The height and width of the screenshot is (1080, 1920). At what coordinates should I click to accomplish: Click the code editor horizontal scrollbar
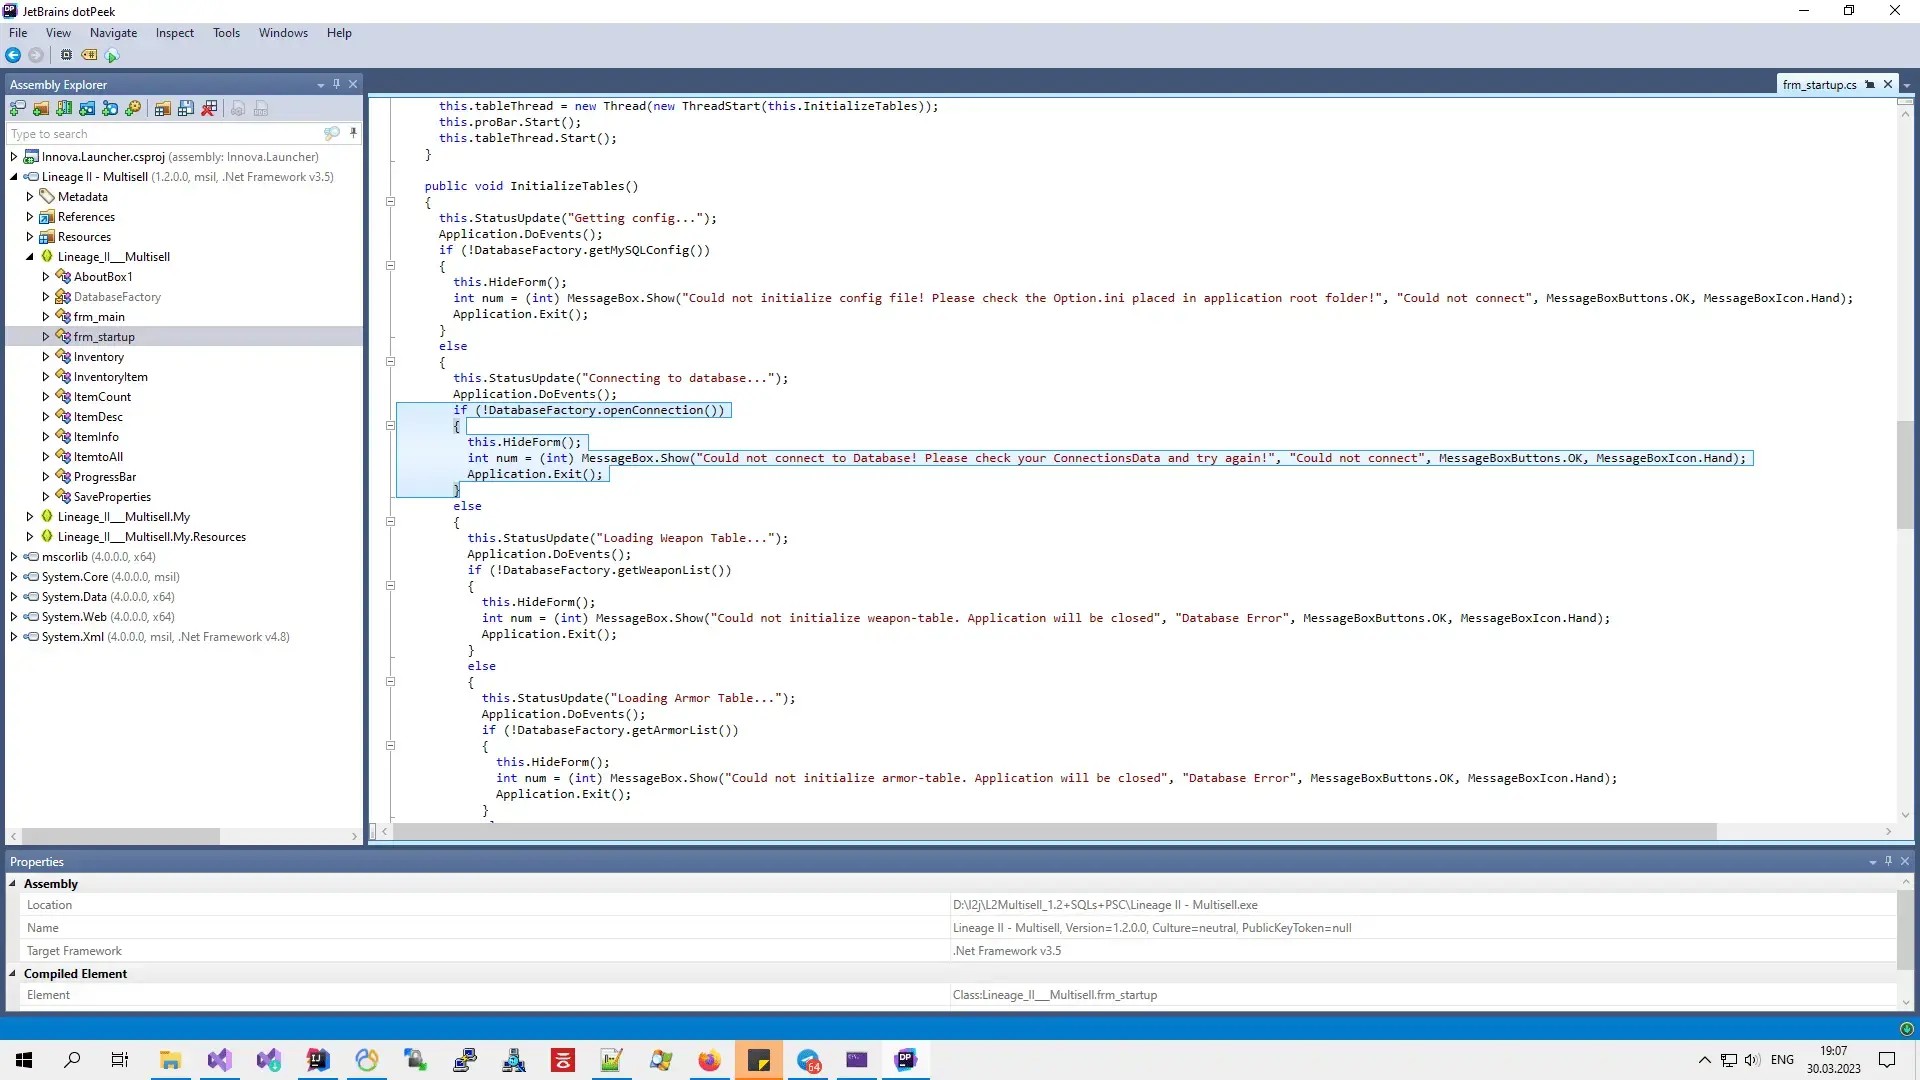tap(1055, 831)
